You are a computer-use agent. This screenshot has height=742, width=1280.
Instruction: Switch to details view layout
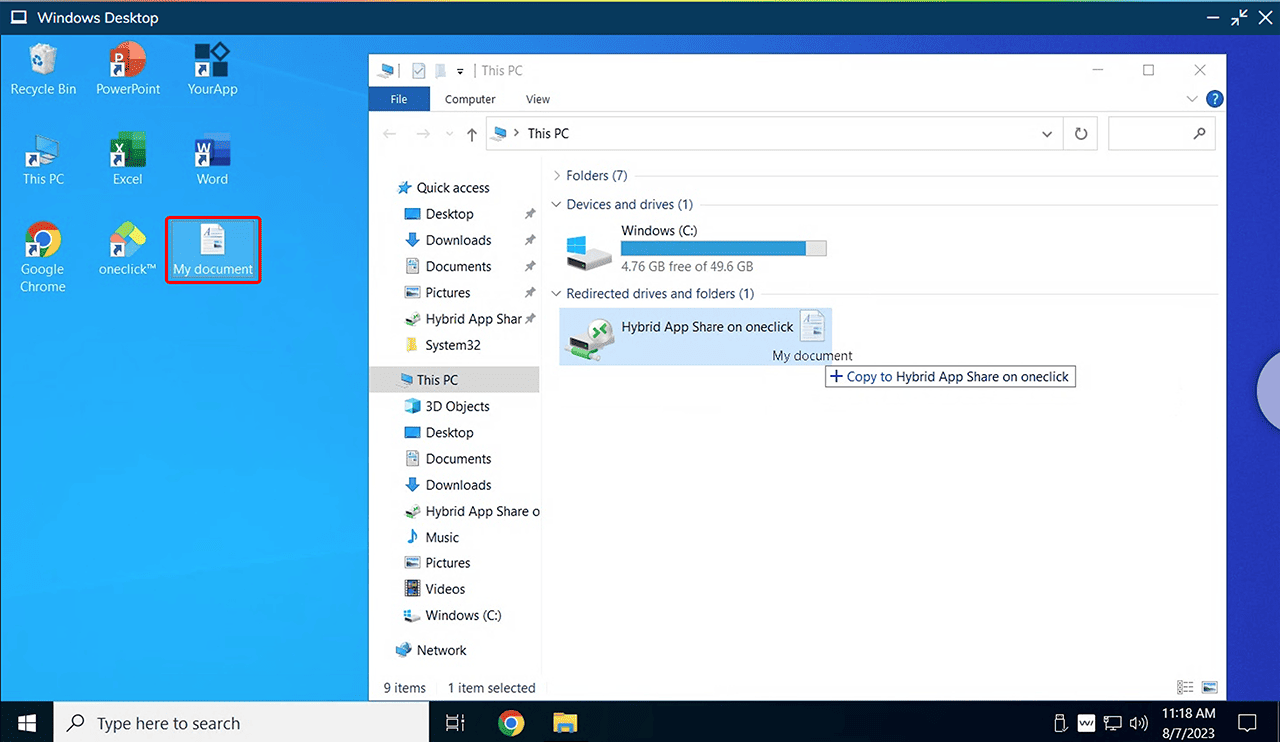1185,687
